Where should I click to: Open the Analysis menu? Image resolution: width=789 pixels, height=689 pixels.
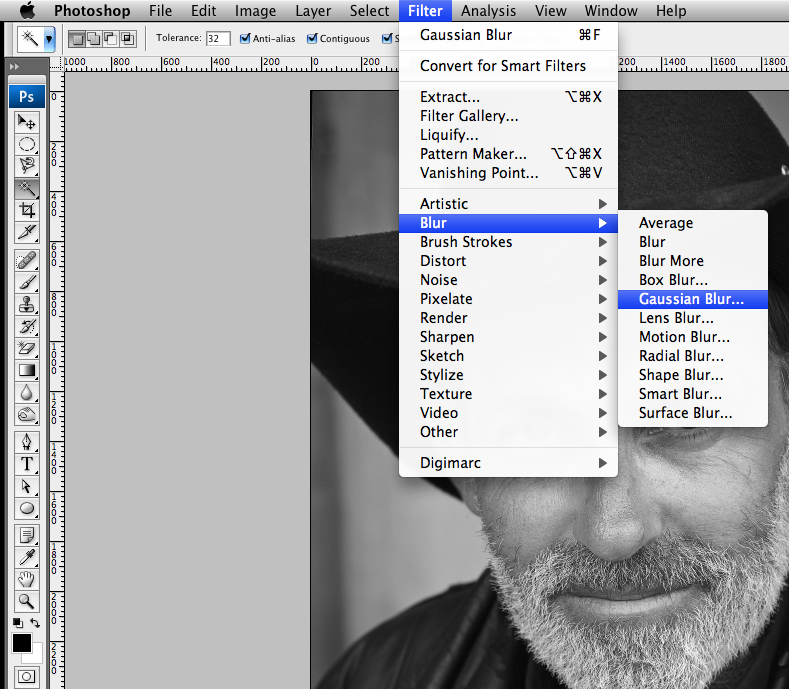488,11
